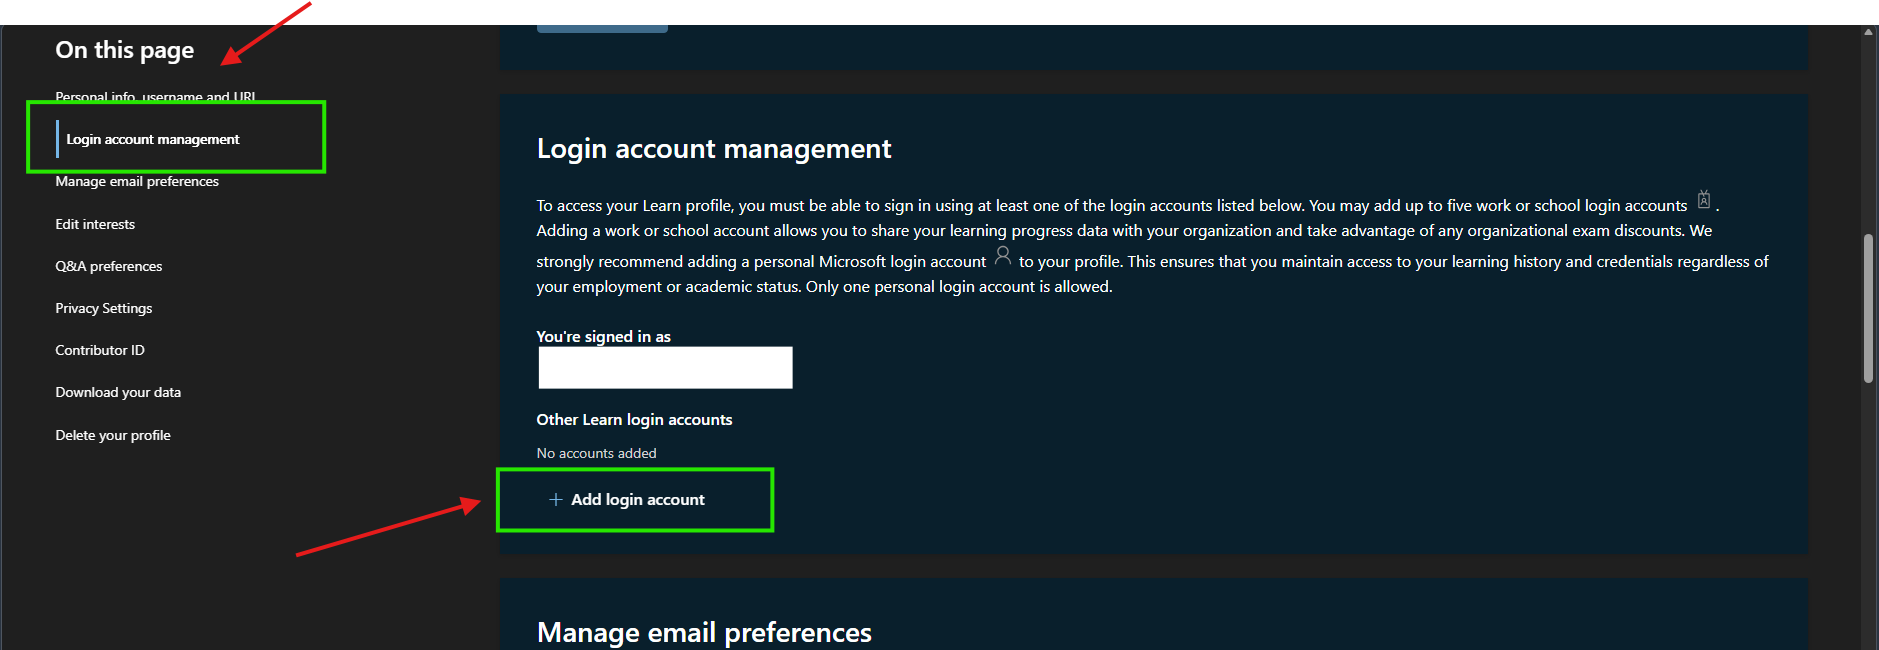Click the Login account management heading
The image size is (1879, 650).
click(x=714, y=149)
